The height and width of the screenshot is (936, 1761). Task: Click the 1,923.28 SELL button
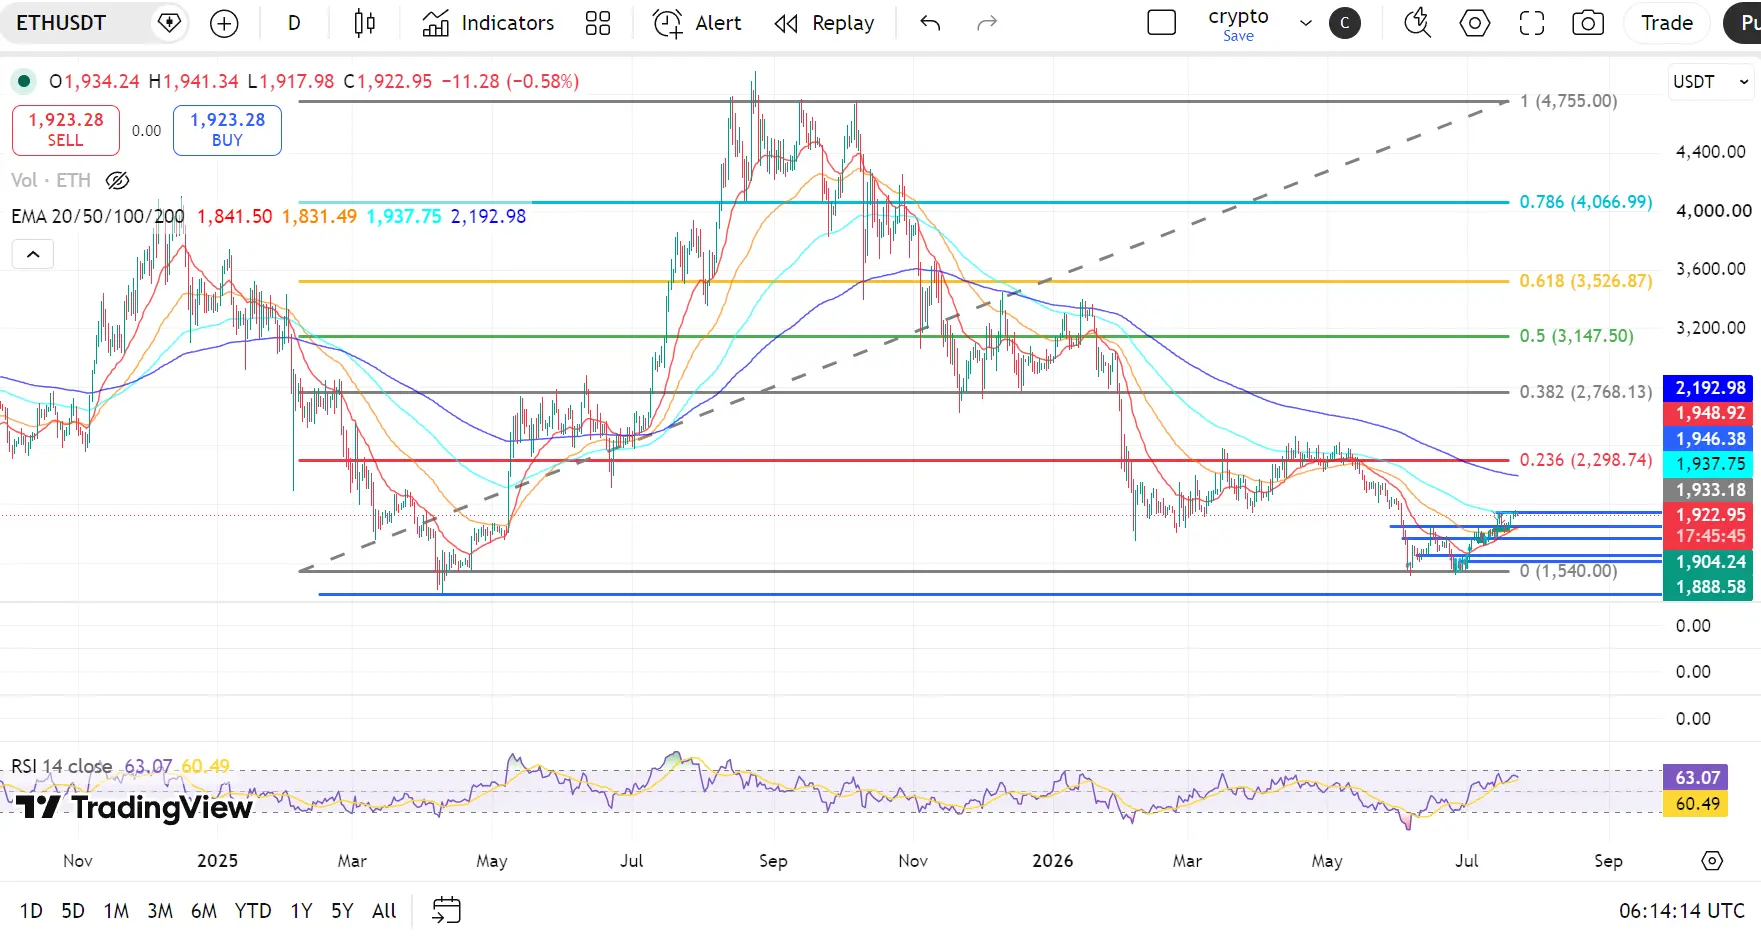tap(66, 130)
